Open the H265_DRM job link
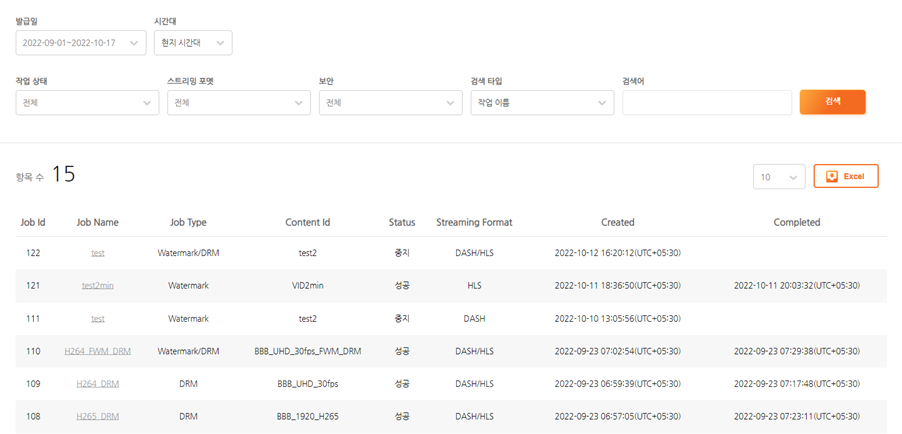 pyautogui.click(x=98, y=417)
